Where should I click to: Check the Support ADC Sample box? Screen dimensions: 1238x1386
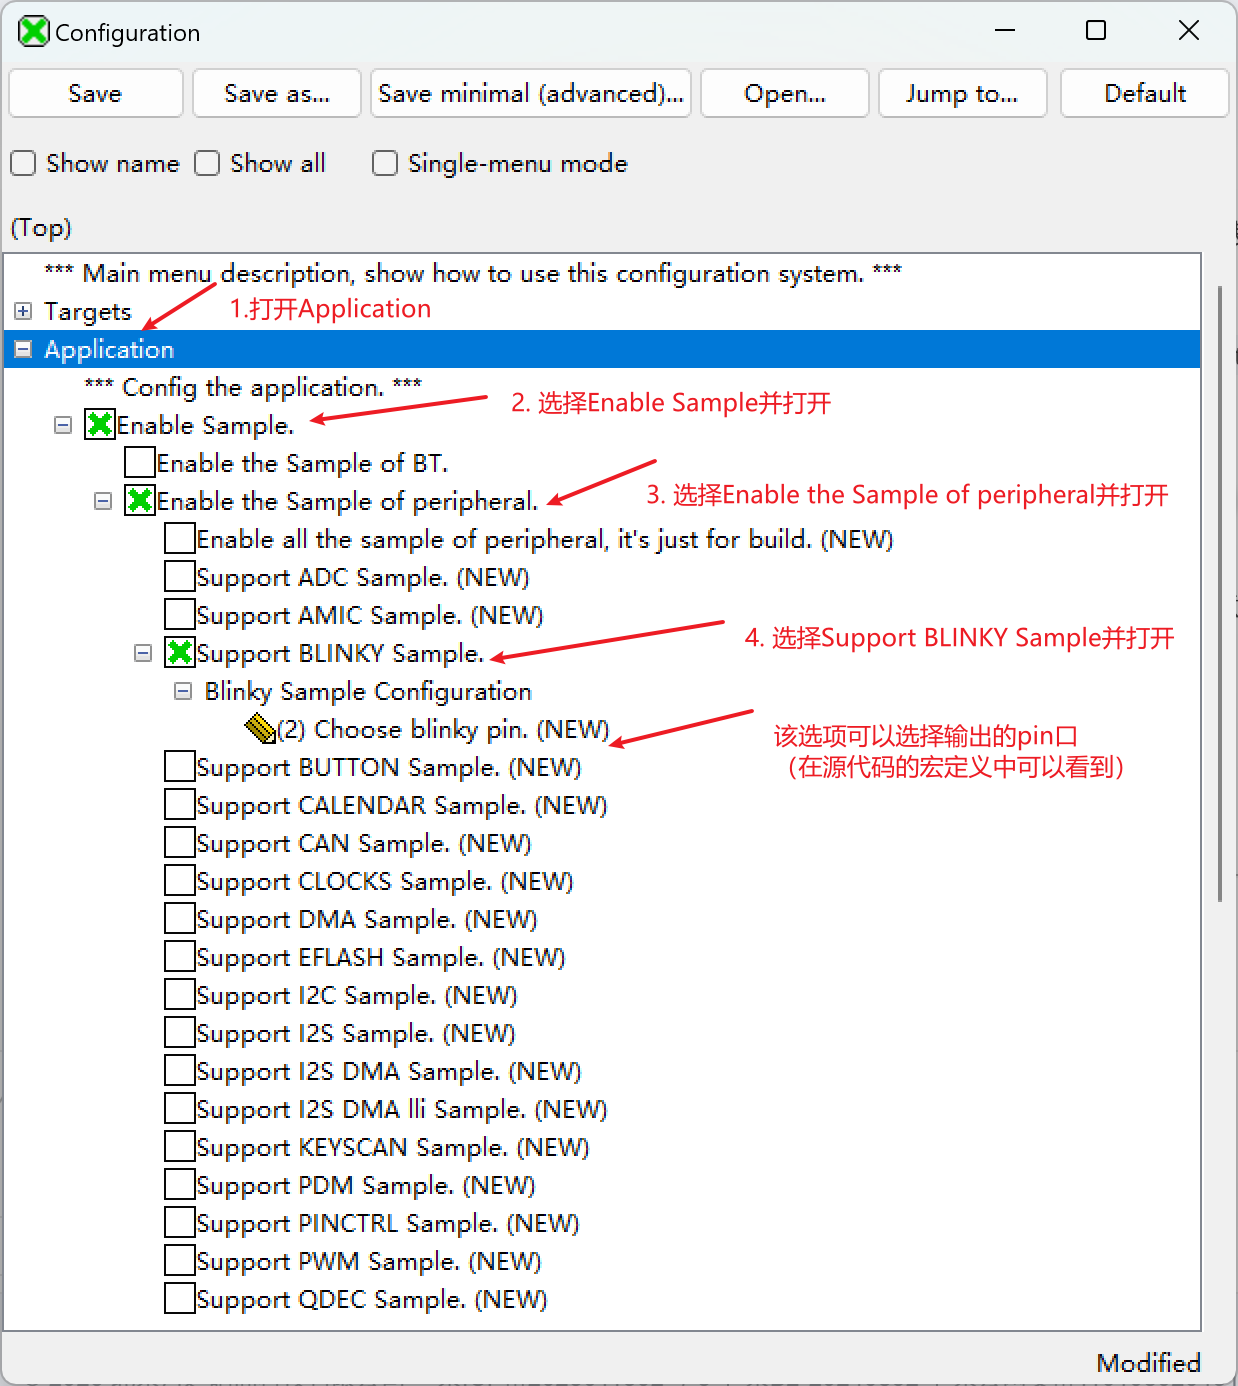click(x=179, y=577)
